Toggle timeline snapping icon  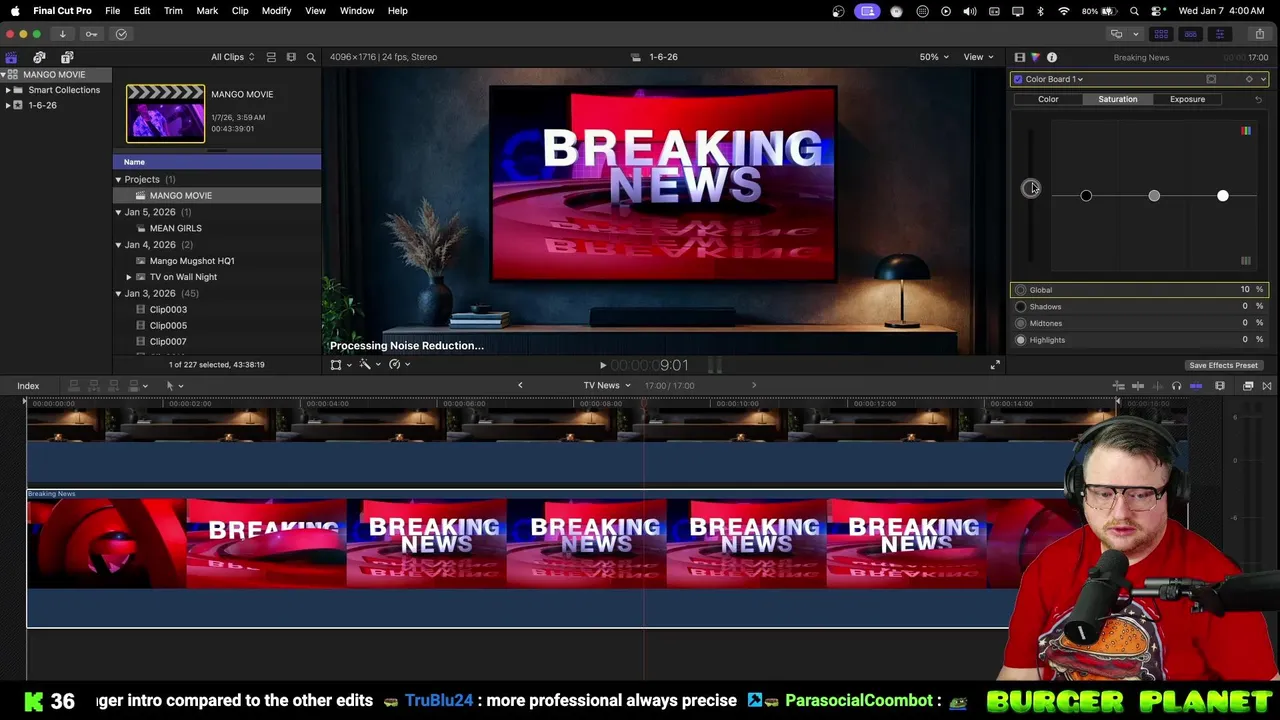[1196, 386]
